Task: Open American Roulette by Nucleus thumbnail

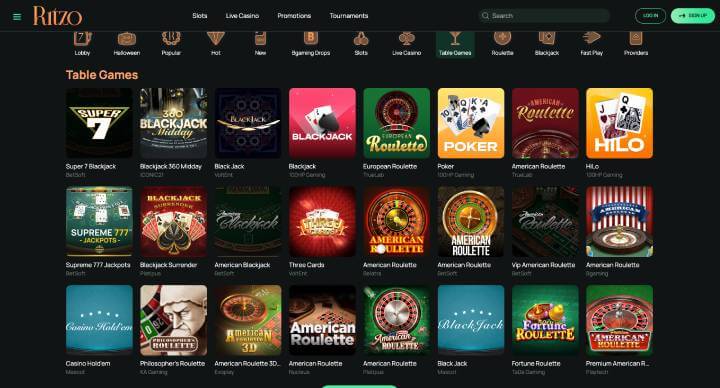Action: [322, 320]
